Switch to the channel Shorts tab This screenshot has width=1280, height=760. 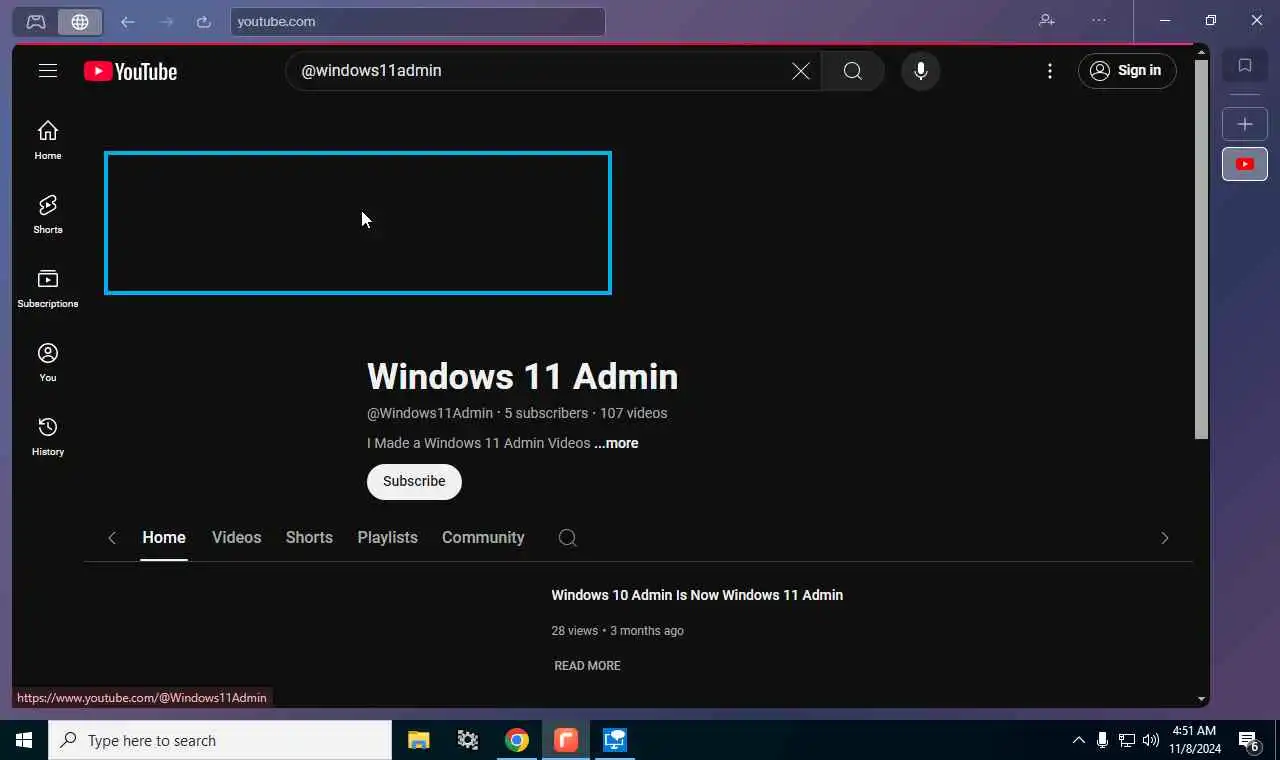(309, 538)
